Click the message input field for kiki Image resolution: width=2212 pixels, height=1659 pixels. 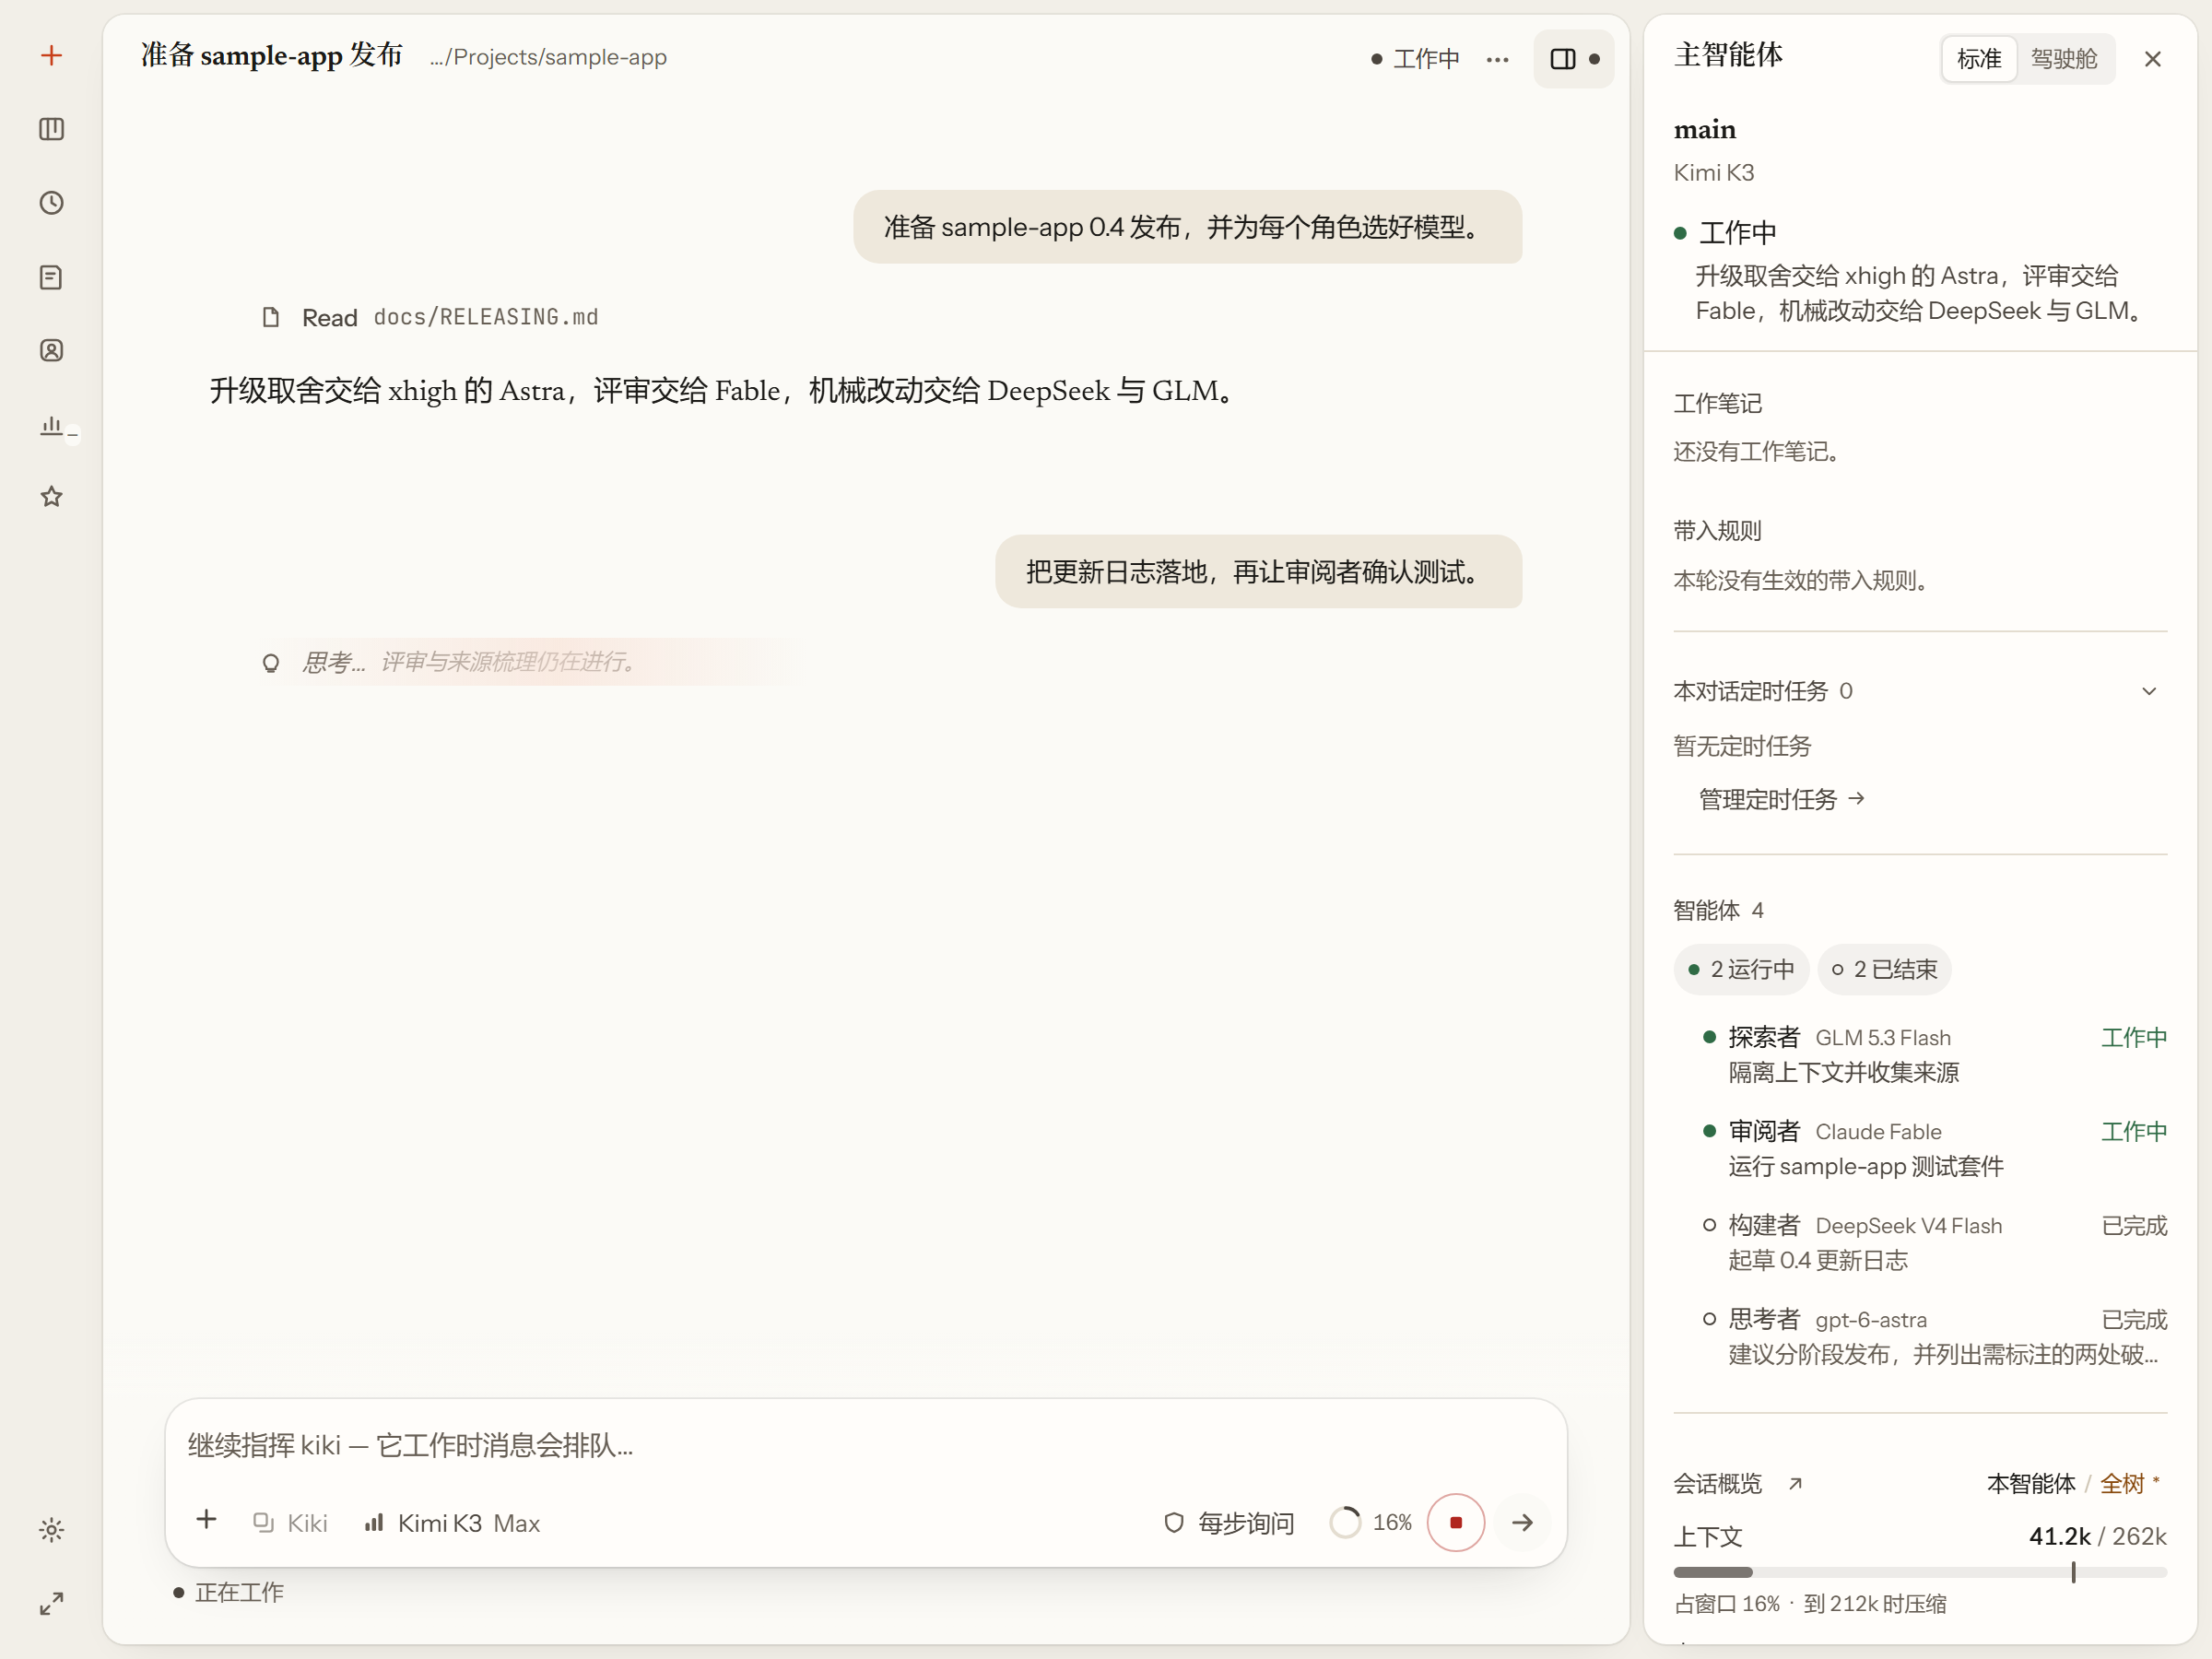click(x=865, y=1445)
